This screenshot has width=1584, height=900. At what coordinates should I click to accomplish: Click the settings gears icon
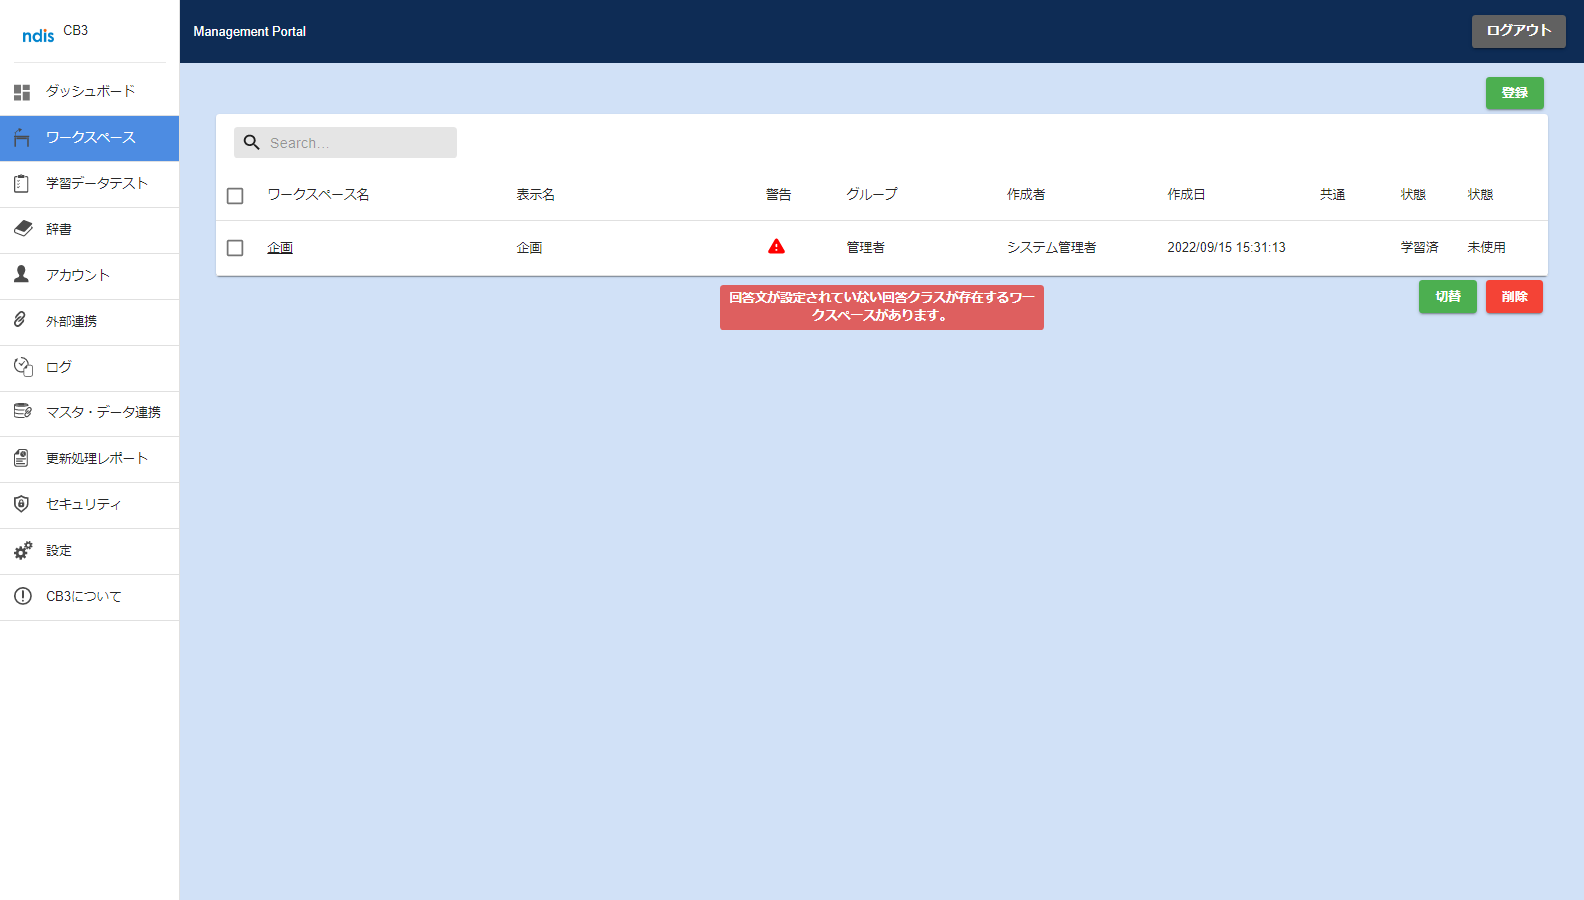tap(22, 550)
